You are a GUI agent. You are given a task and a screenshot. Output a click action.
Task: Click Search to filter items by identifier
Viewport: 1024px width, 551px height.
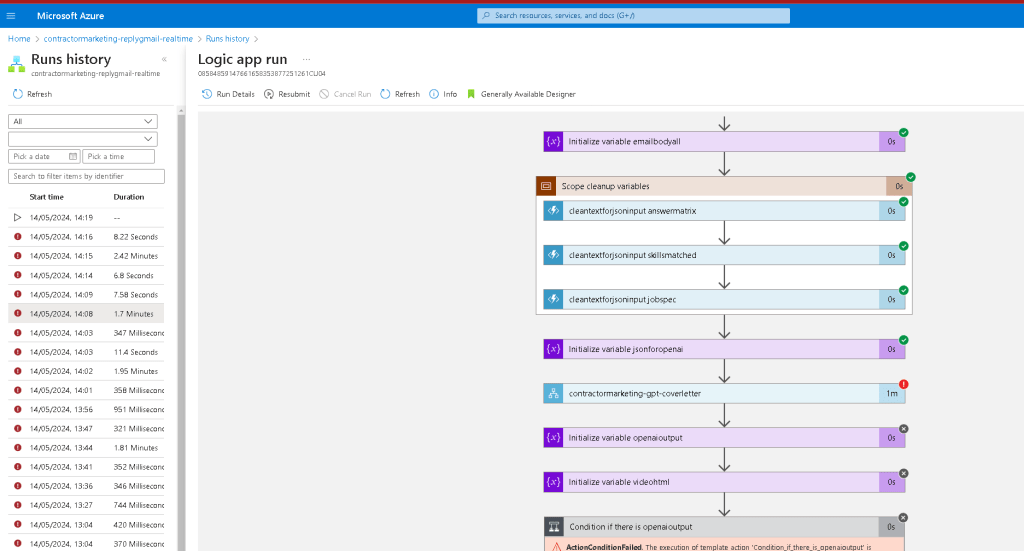86,176
